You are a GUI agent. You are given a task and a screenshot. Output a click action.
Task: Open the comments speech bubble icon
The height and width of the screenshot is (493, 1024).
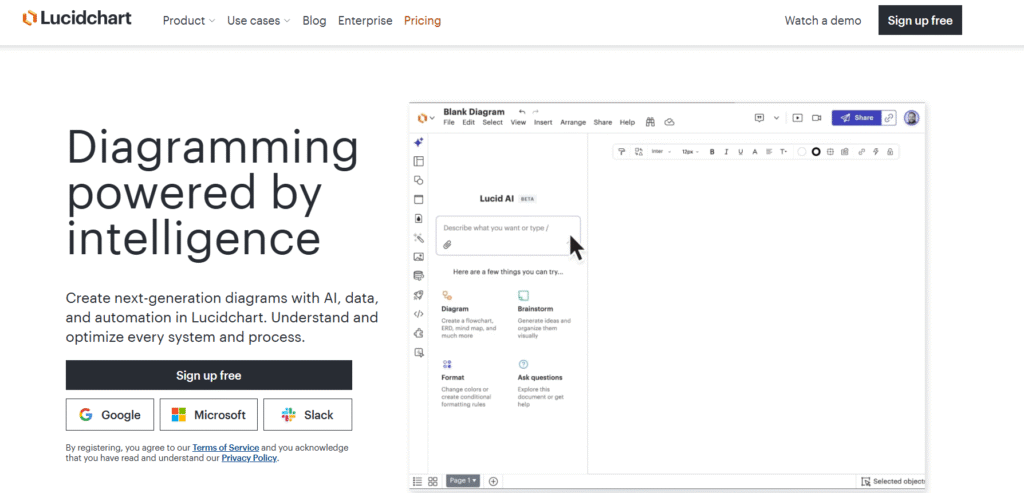tap(760, 117)
